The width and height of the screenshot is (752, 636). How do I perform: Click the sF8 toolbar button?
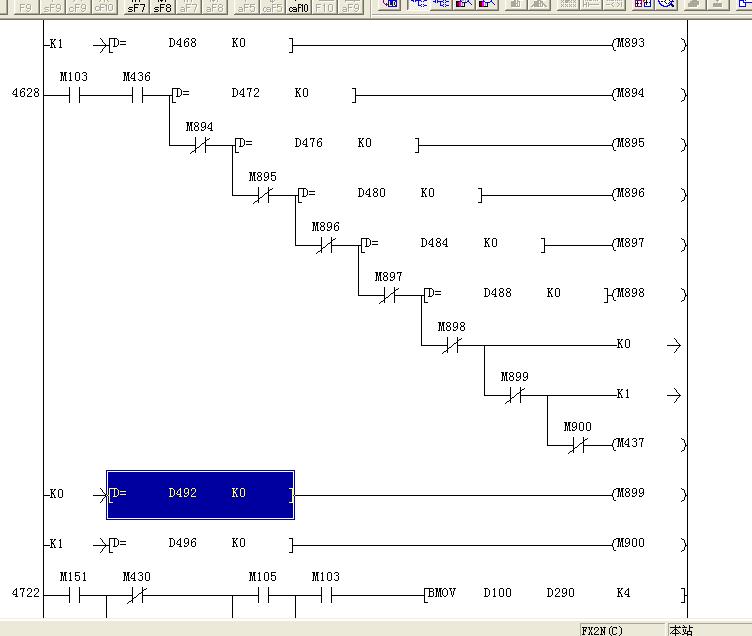[x=163, y=6]
